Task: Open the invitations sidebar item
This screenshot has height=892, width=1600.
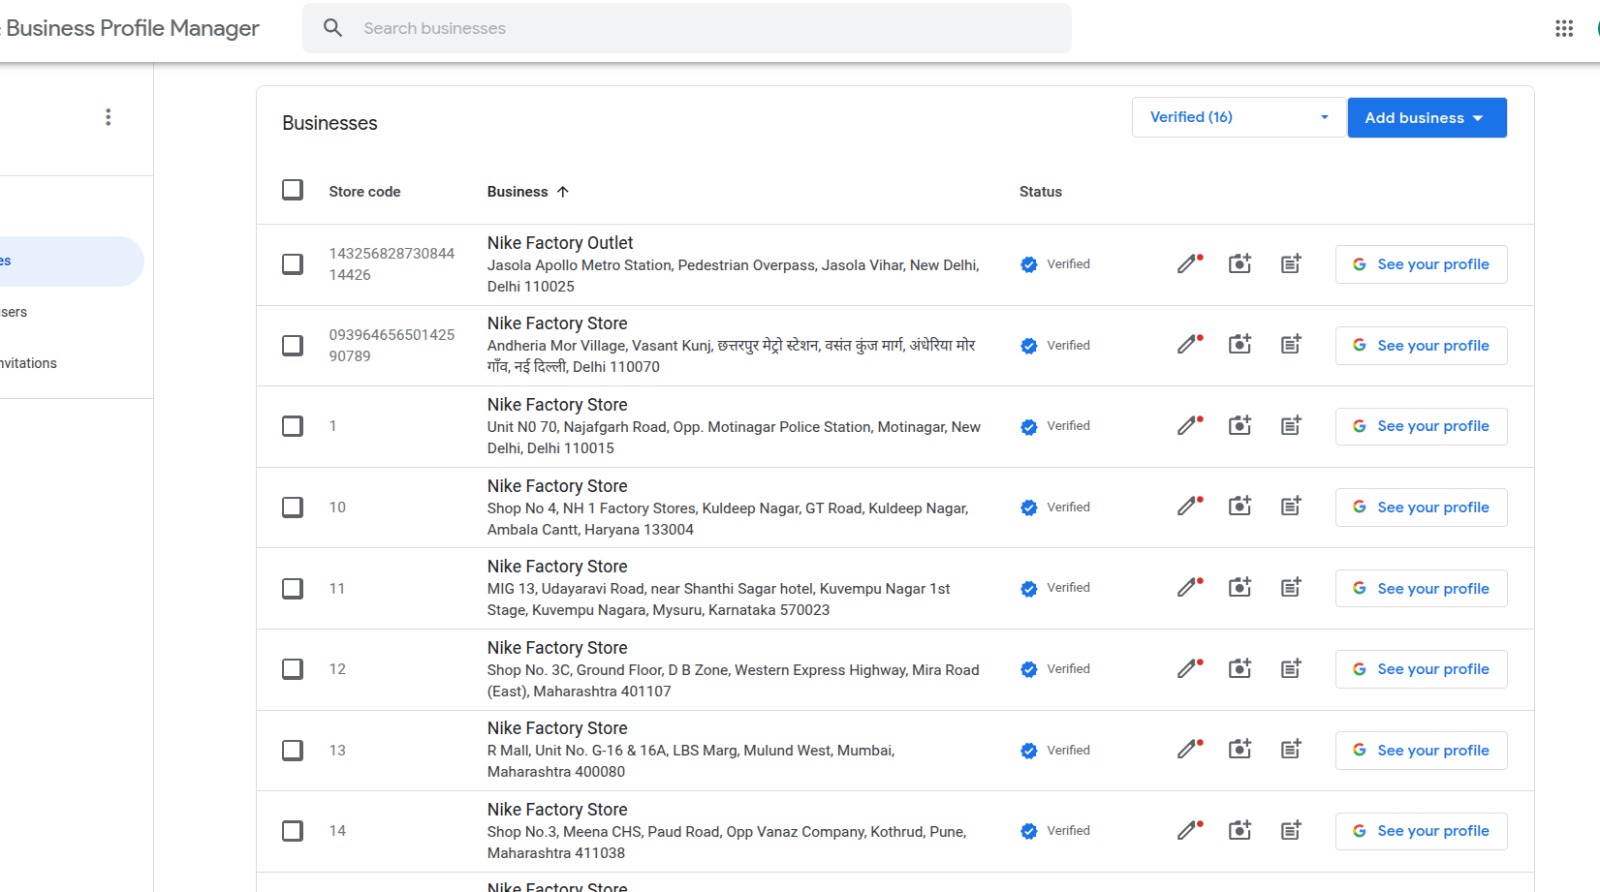Action: [30, 363]
